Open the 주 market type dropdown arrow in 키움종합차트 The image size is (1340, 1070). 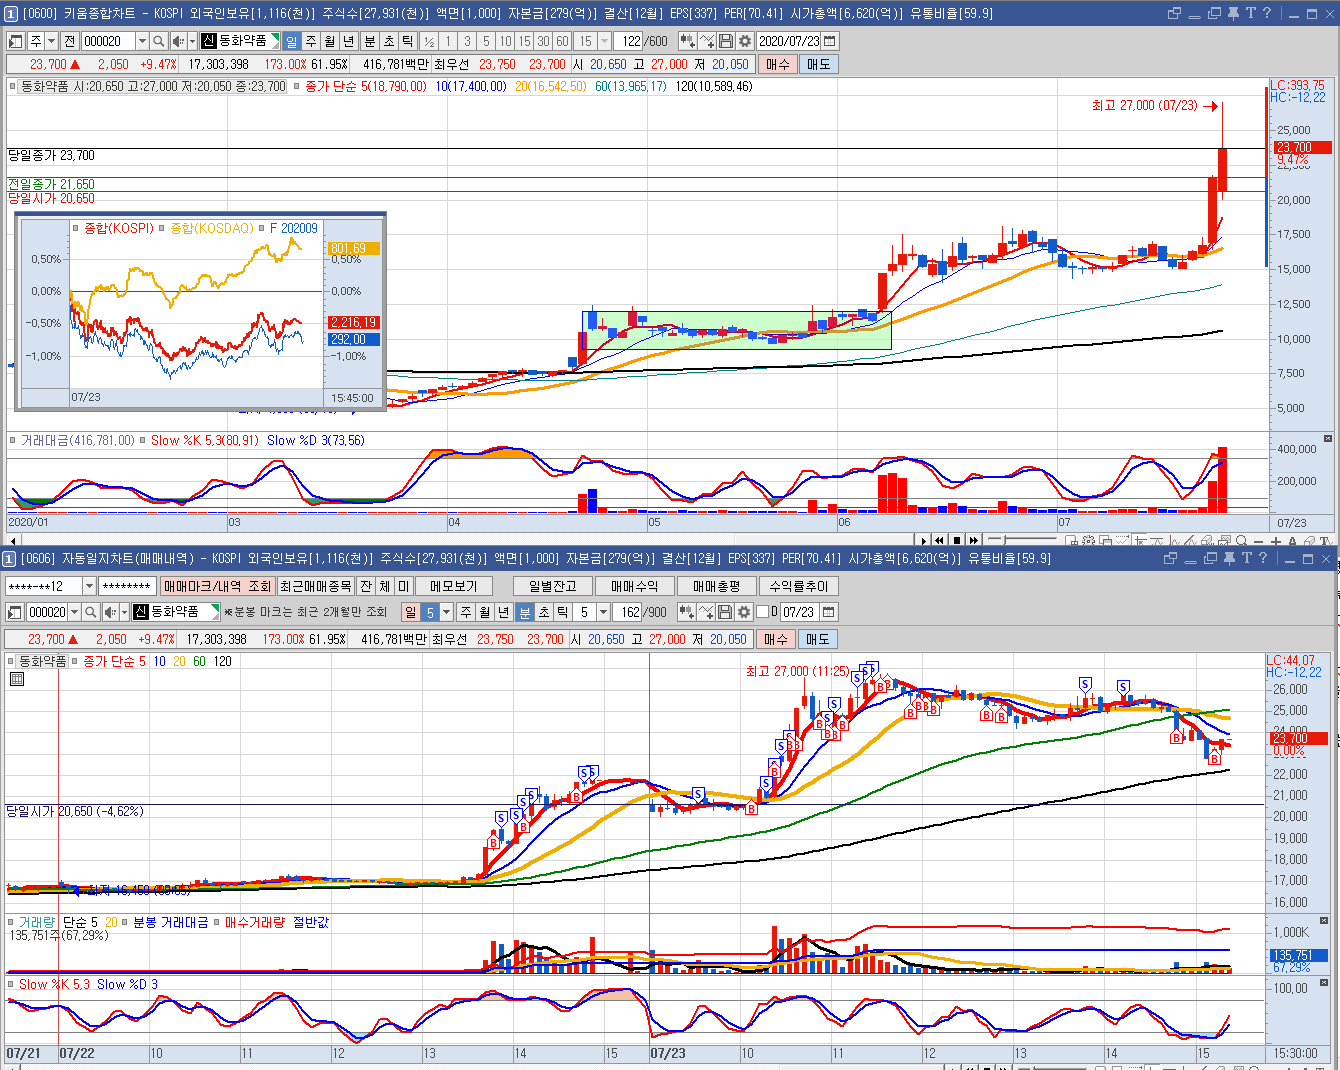(51, 41)
